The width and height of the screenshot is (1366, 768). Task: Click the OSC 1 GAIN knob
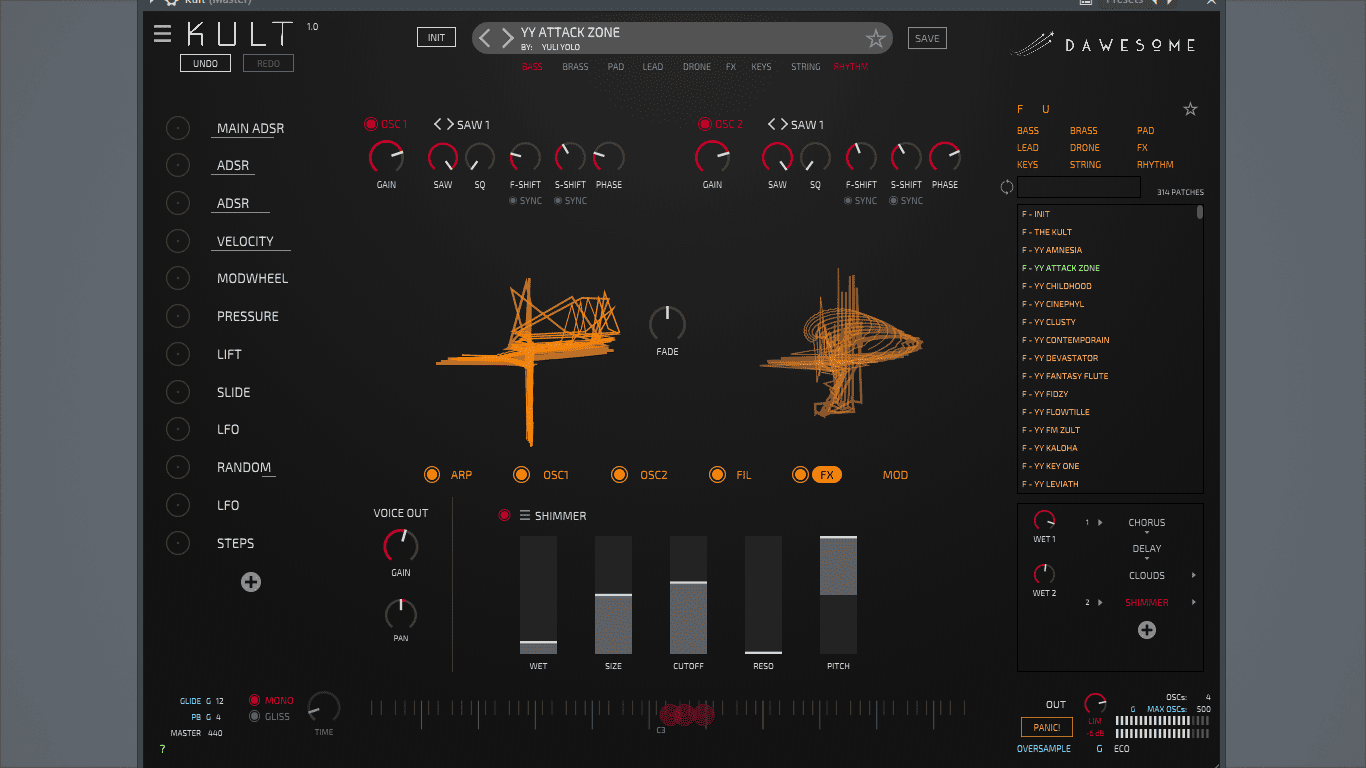386,157
